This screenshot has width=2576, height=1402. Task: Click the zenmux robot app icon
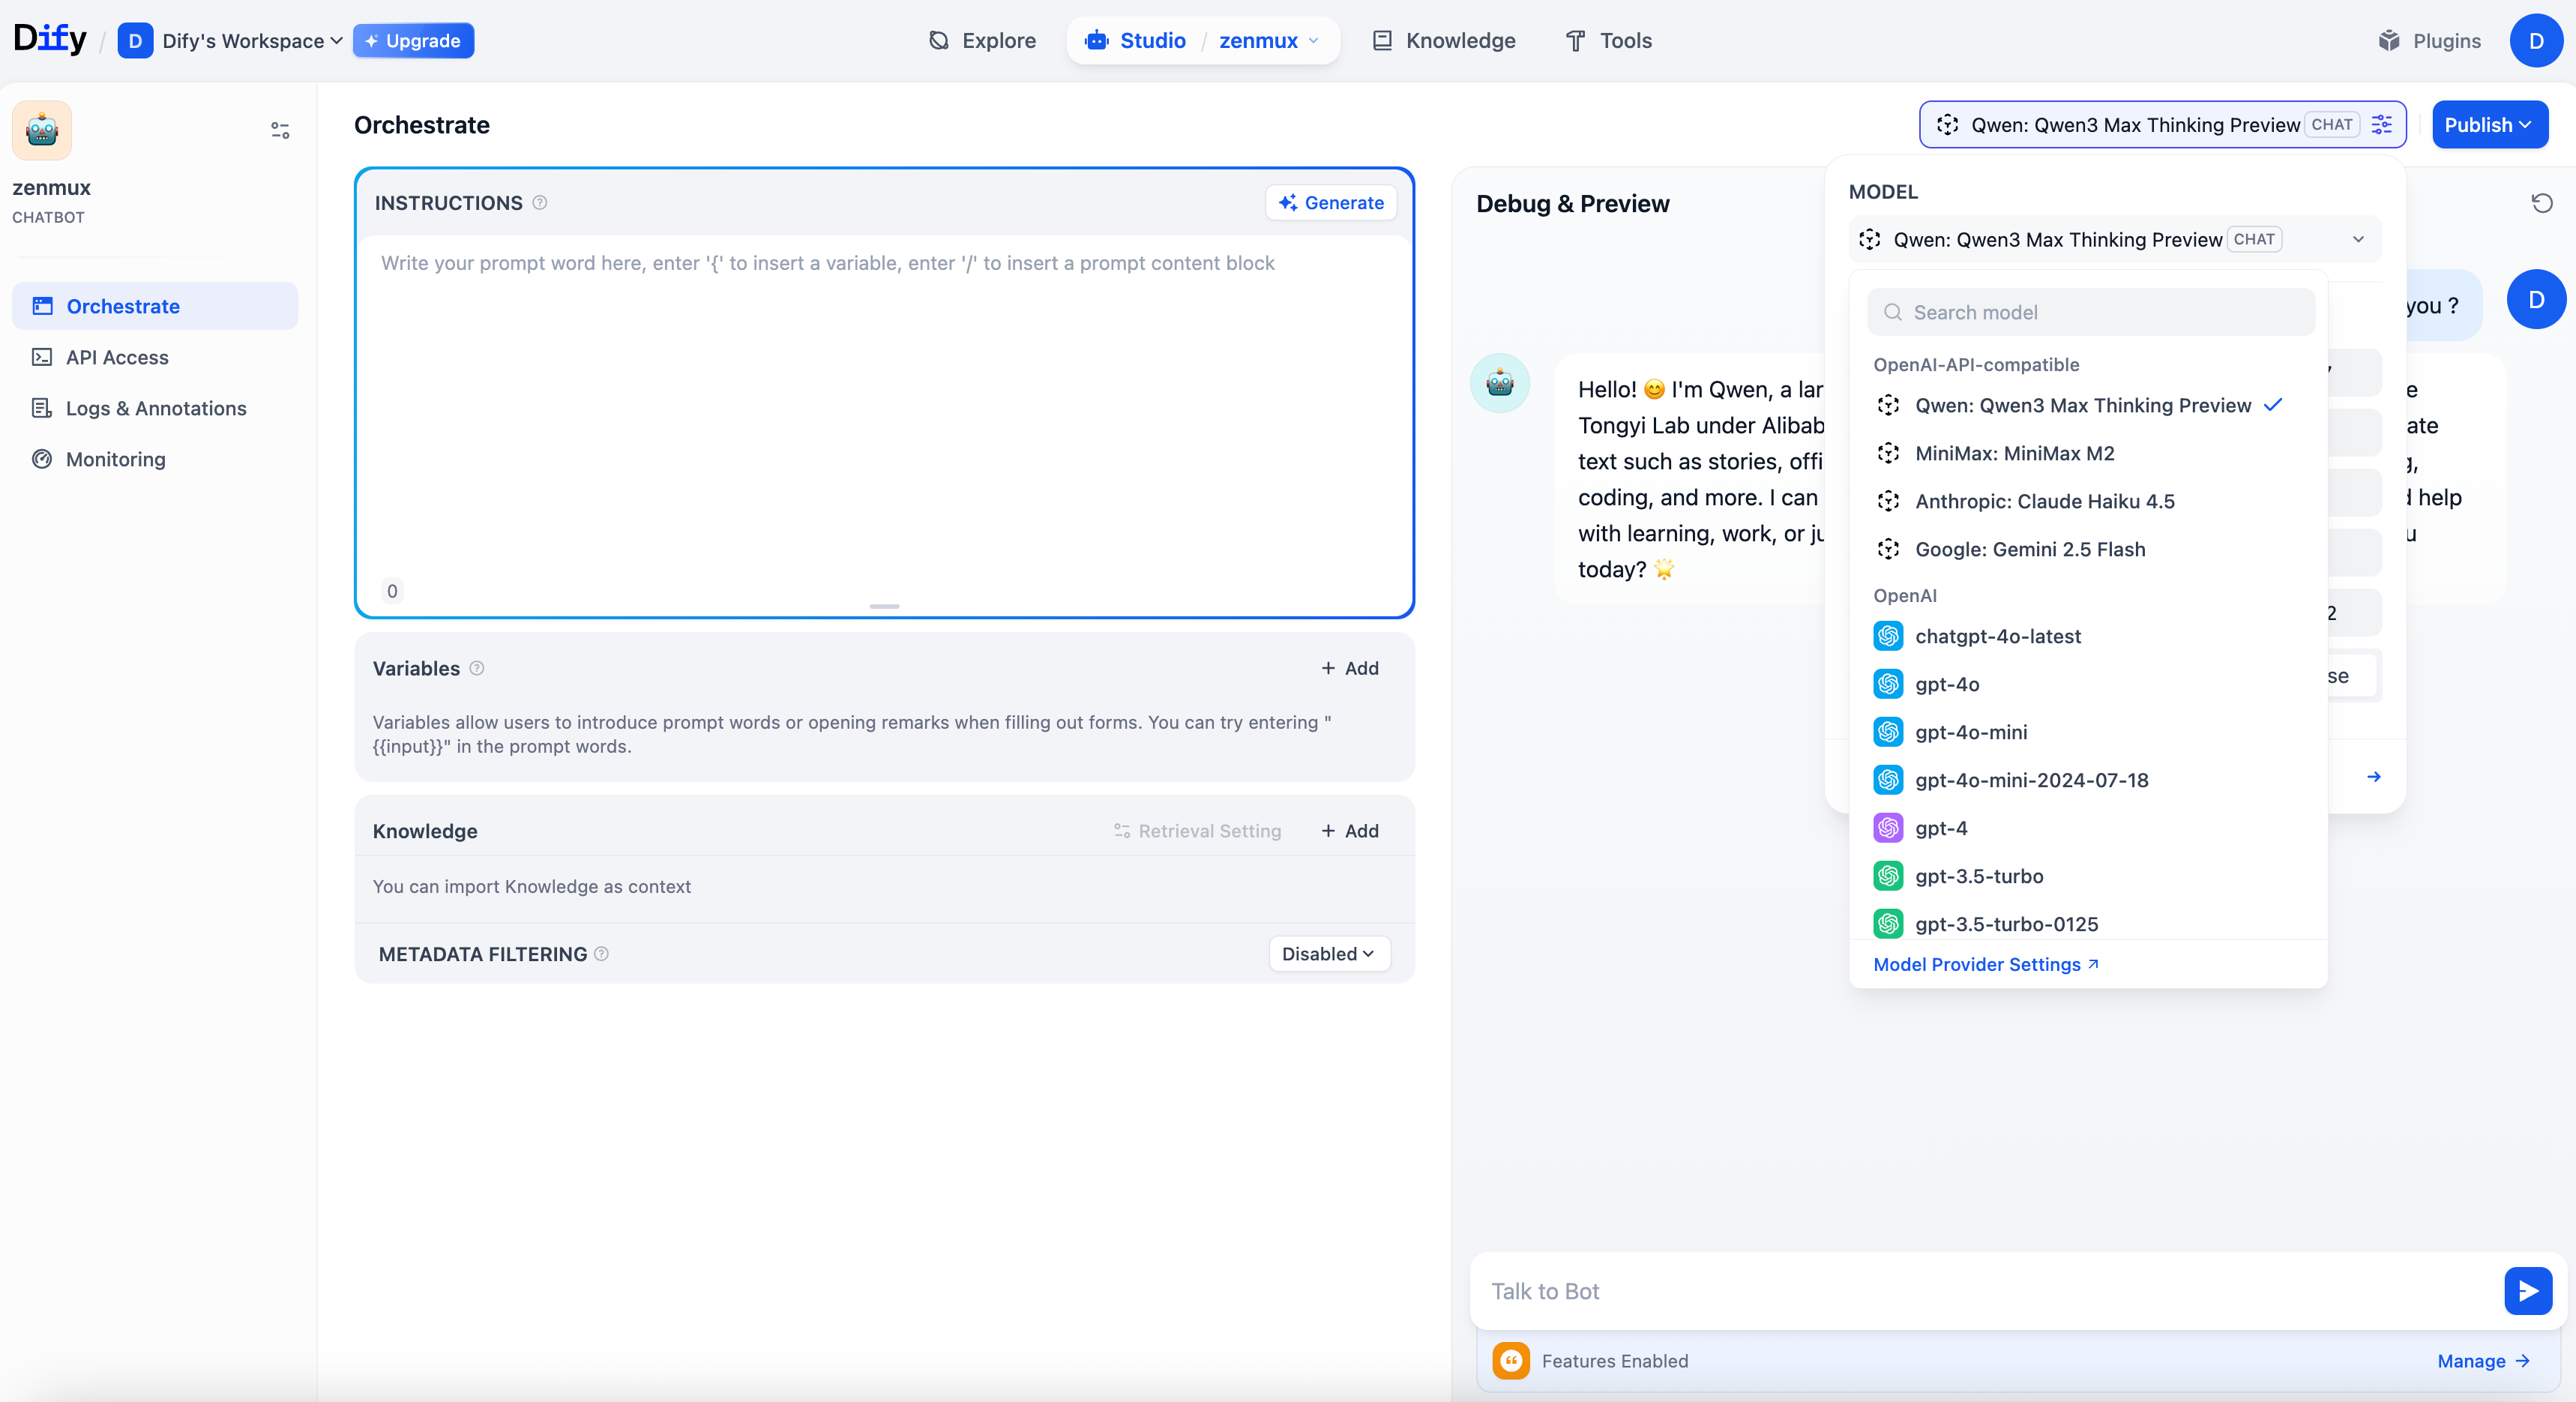42,131
